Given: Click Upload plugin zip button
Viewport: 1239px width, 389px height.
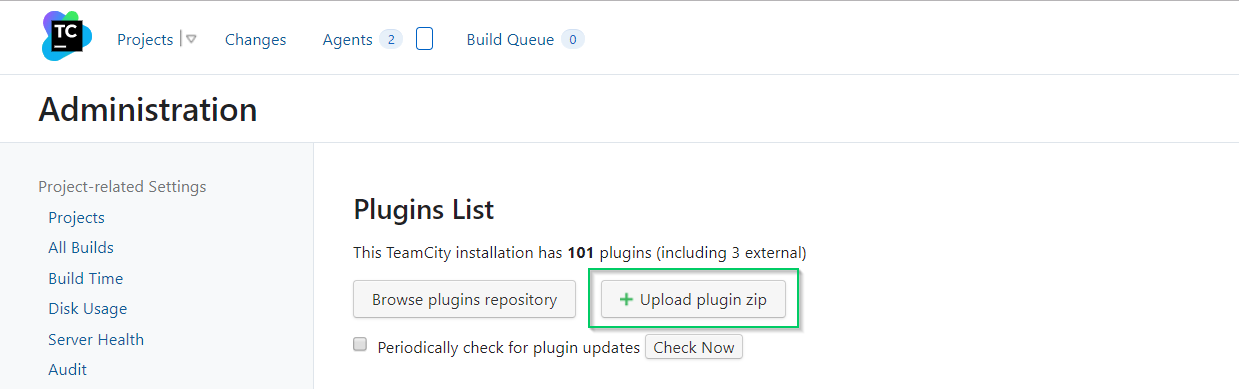Looking at the screenshot, I should [x=693, y=300].
